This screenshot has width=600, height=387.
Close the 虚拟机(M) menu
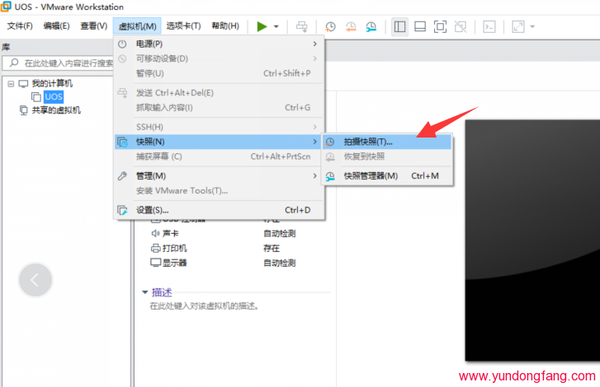[137, 26]
